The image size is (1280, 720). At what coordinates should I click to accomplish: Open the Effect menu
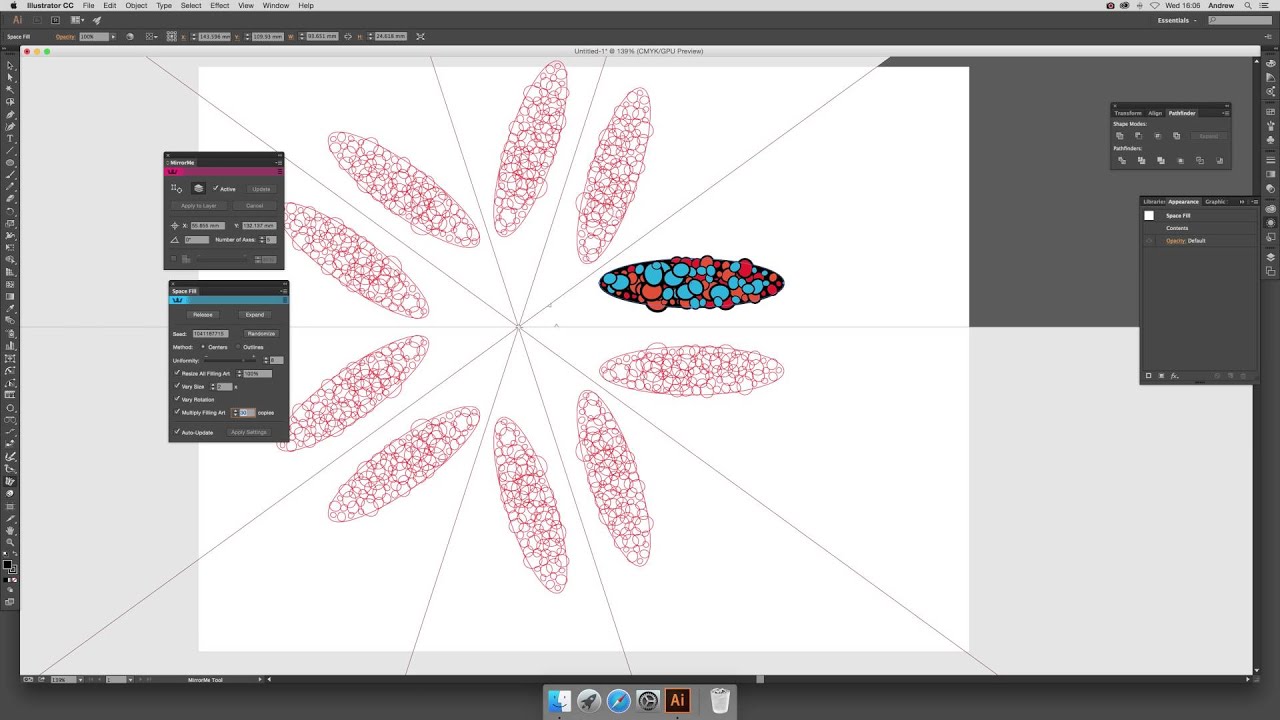point(220,6)
